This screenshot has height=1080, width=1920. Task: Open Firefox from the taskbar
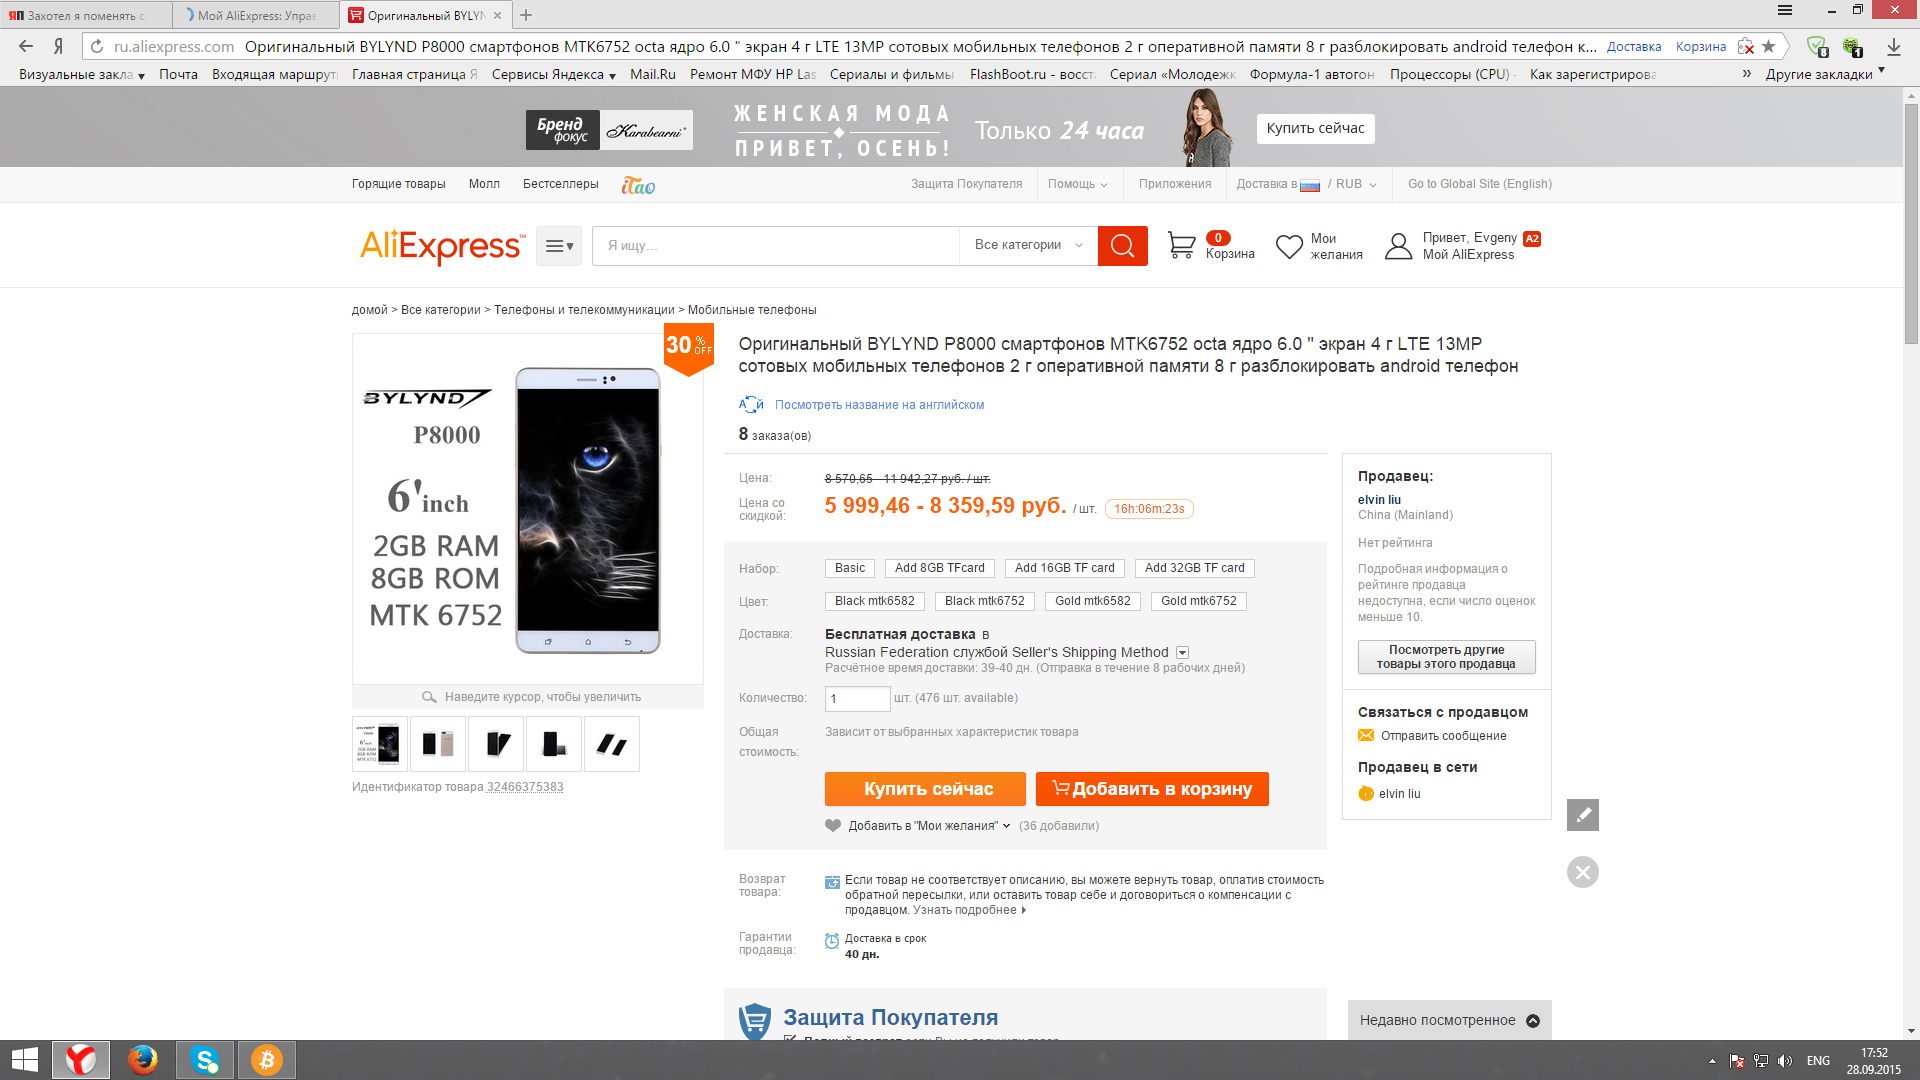tap(143, 1060)
